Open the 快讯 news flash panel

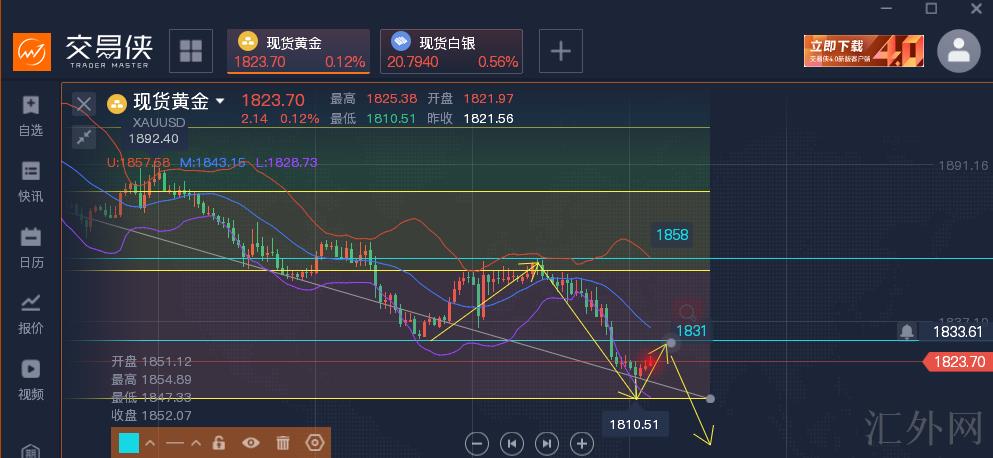[x=30, y=182]
